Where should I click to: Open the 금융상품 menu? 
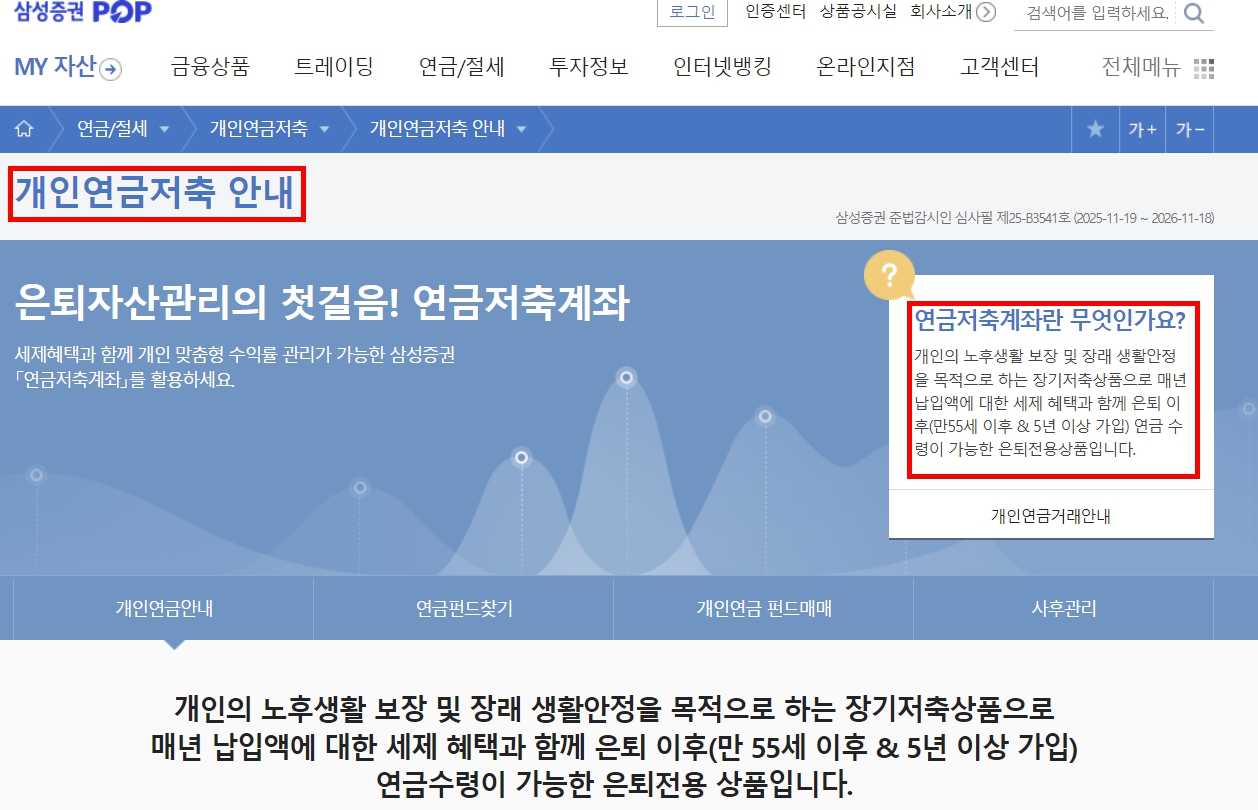[210, 67]
